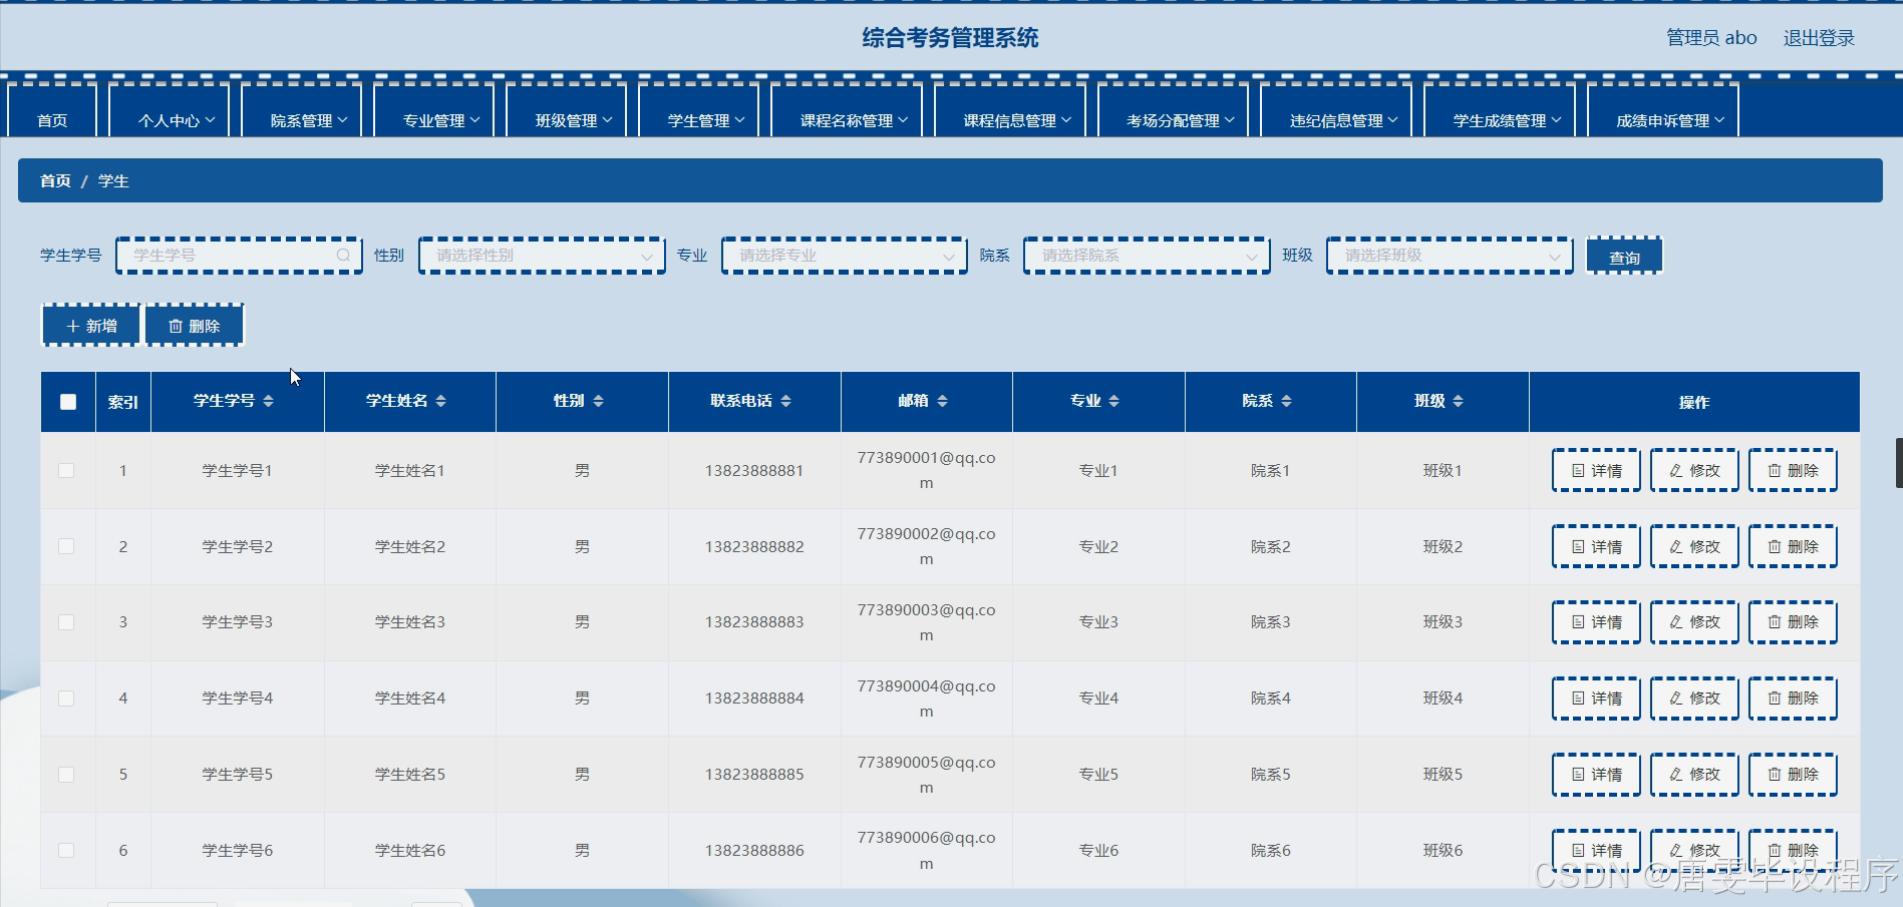Click 修改 for row 学生学号2
1903x907 pixels.
point(1694,547)
